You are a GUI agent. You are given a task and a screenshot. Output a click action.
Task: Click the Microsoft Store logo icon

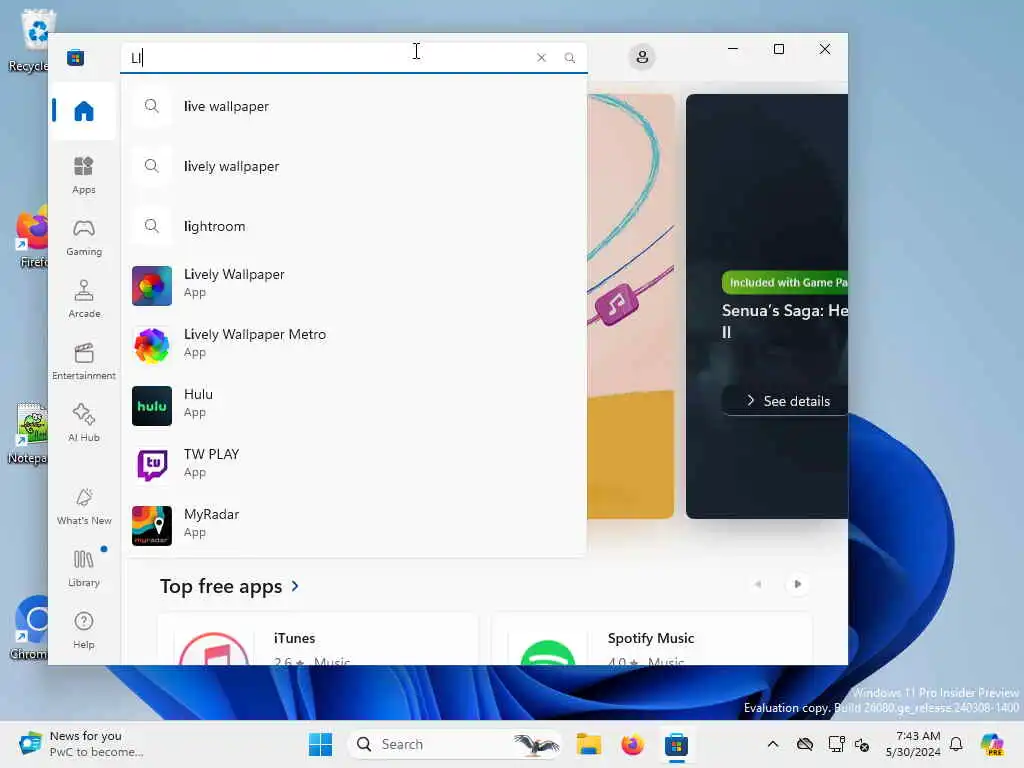click(x=75, y=57)
